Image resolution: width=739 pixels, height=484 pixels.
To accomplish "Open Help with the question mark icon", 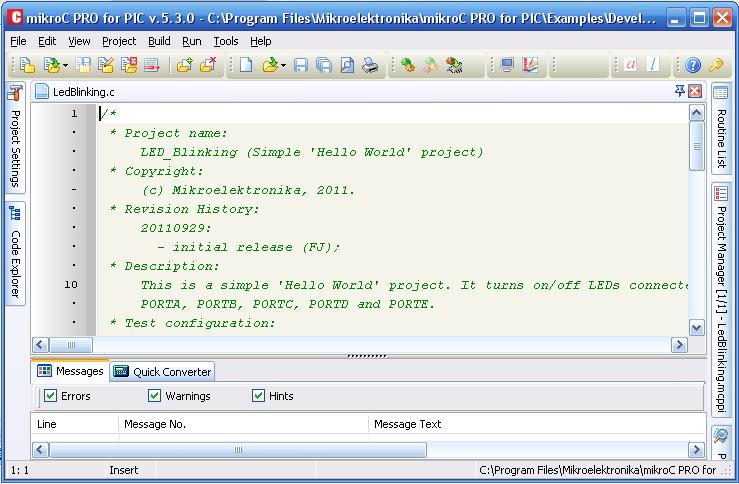I will (692, 65).
